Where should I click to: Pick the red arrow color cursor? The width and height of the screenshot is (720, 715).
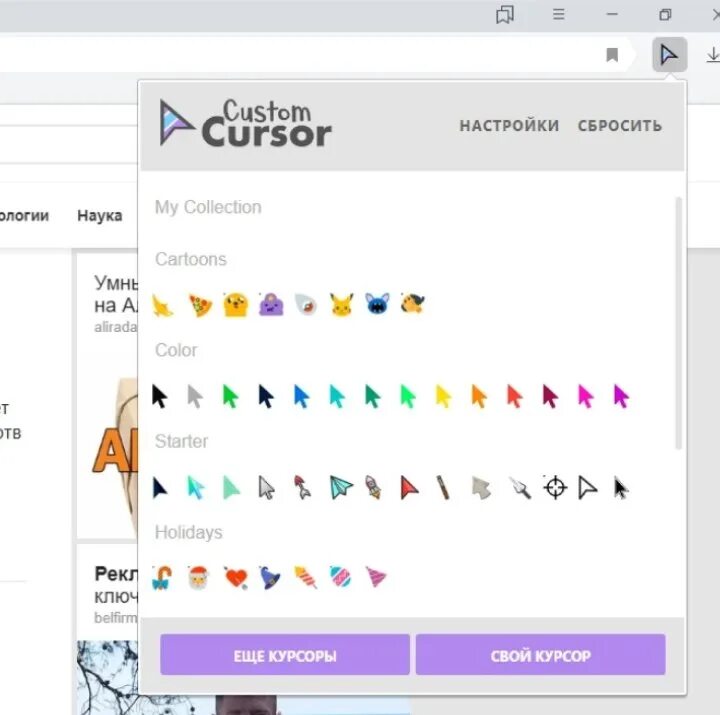(x=515, y=396)
